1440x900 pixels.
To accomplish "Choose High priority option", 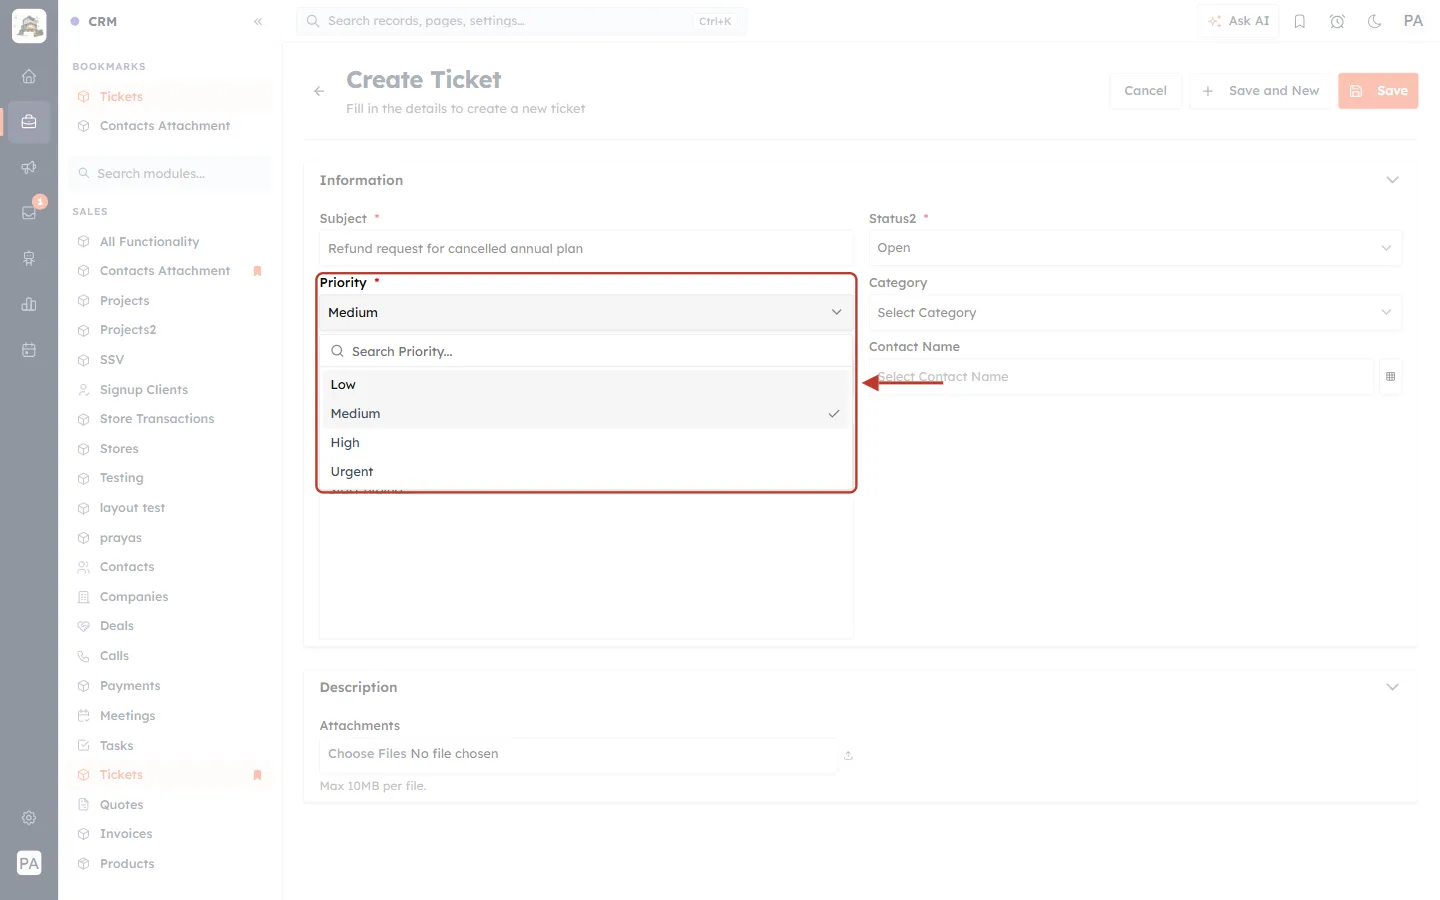I will 586,443.
